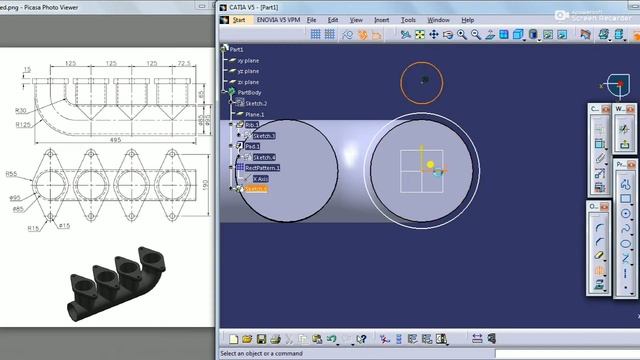The image size is (640, 360).
Task: Select Sketch.2 in the specification tree
Action: pyautogui.click(x=256, y=103)
